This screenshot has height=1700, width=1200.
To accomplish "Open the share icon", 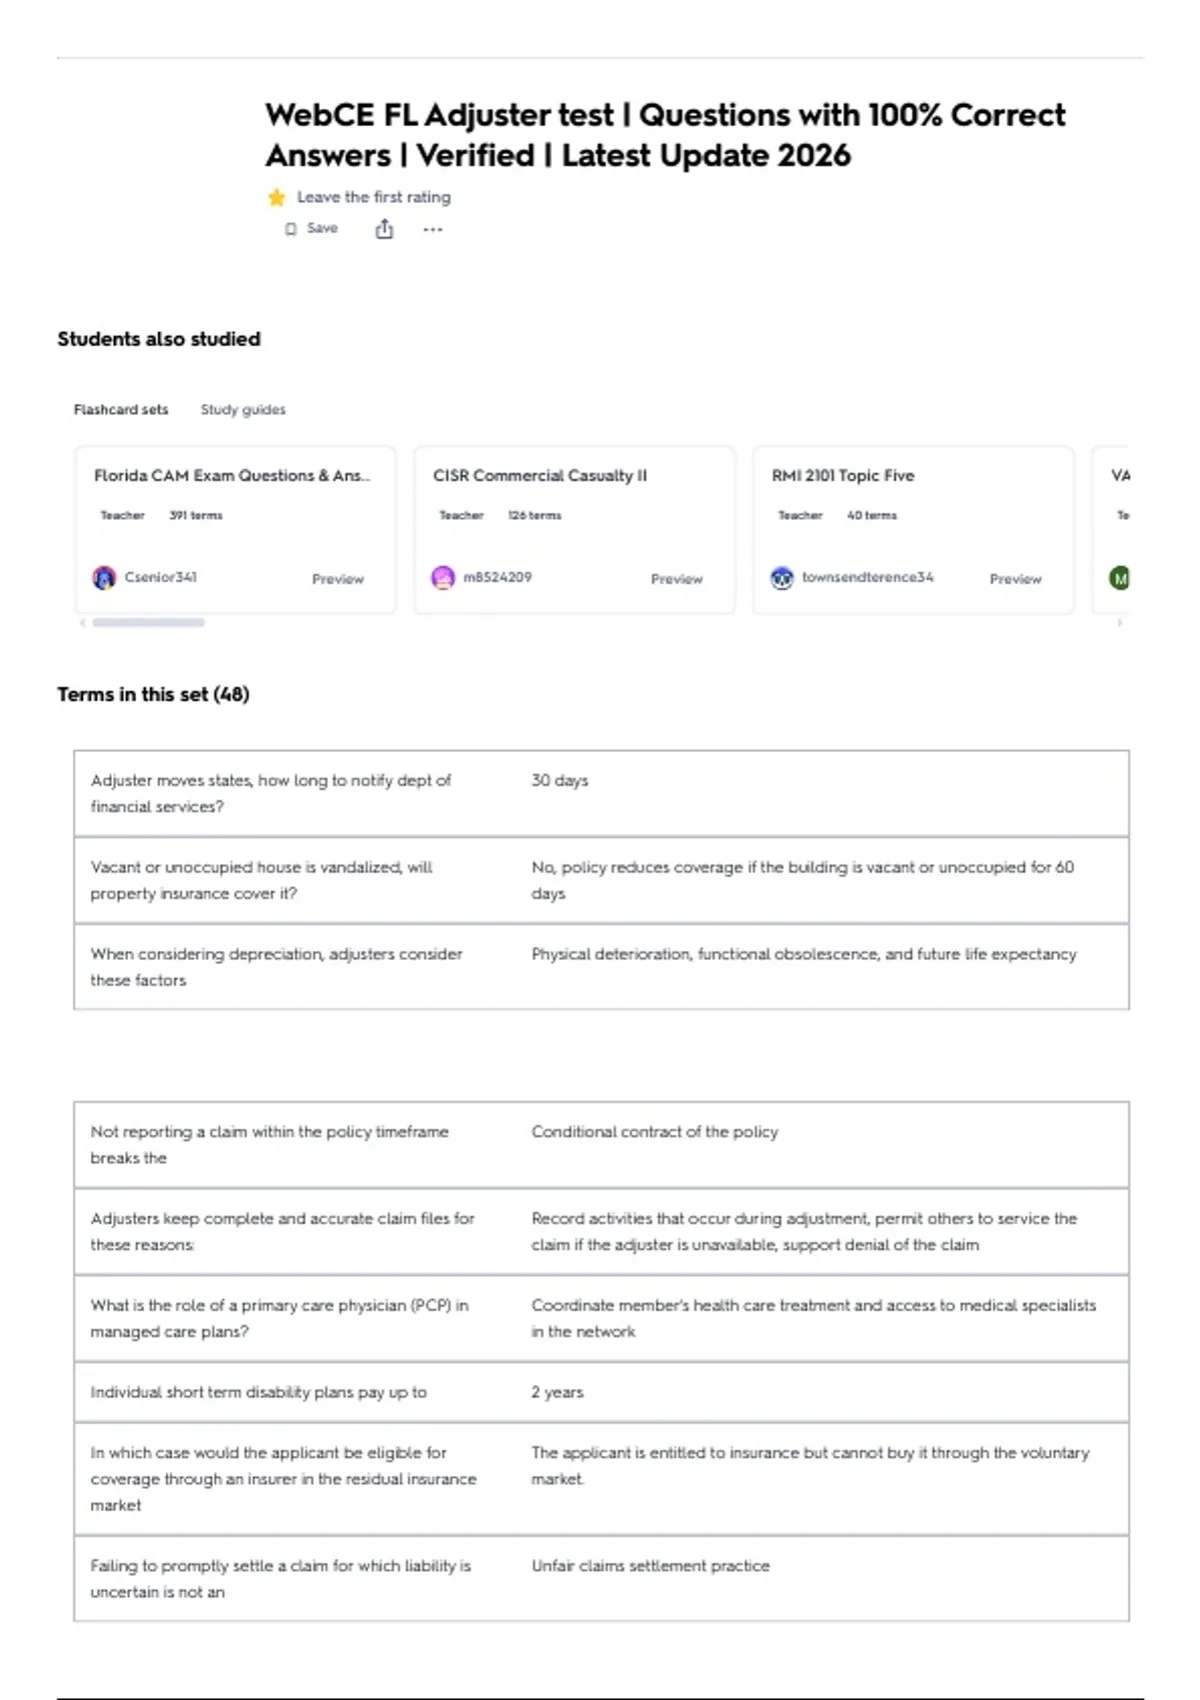I will pos(384,230).
